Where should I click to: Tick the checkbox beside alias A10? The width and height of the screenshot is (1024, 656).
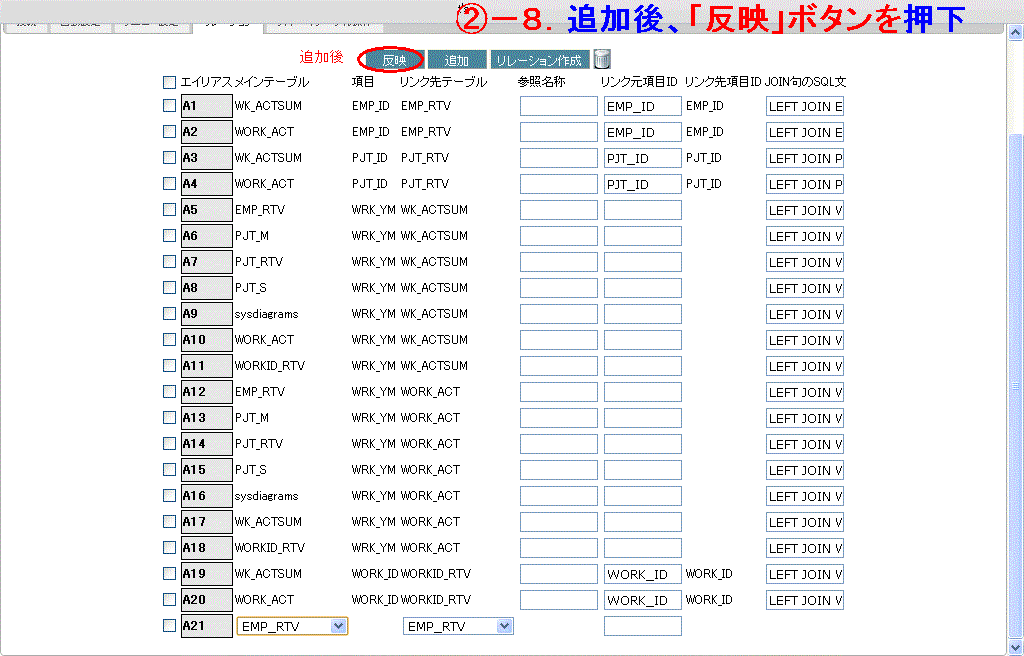click(169, 340)
